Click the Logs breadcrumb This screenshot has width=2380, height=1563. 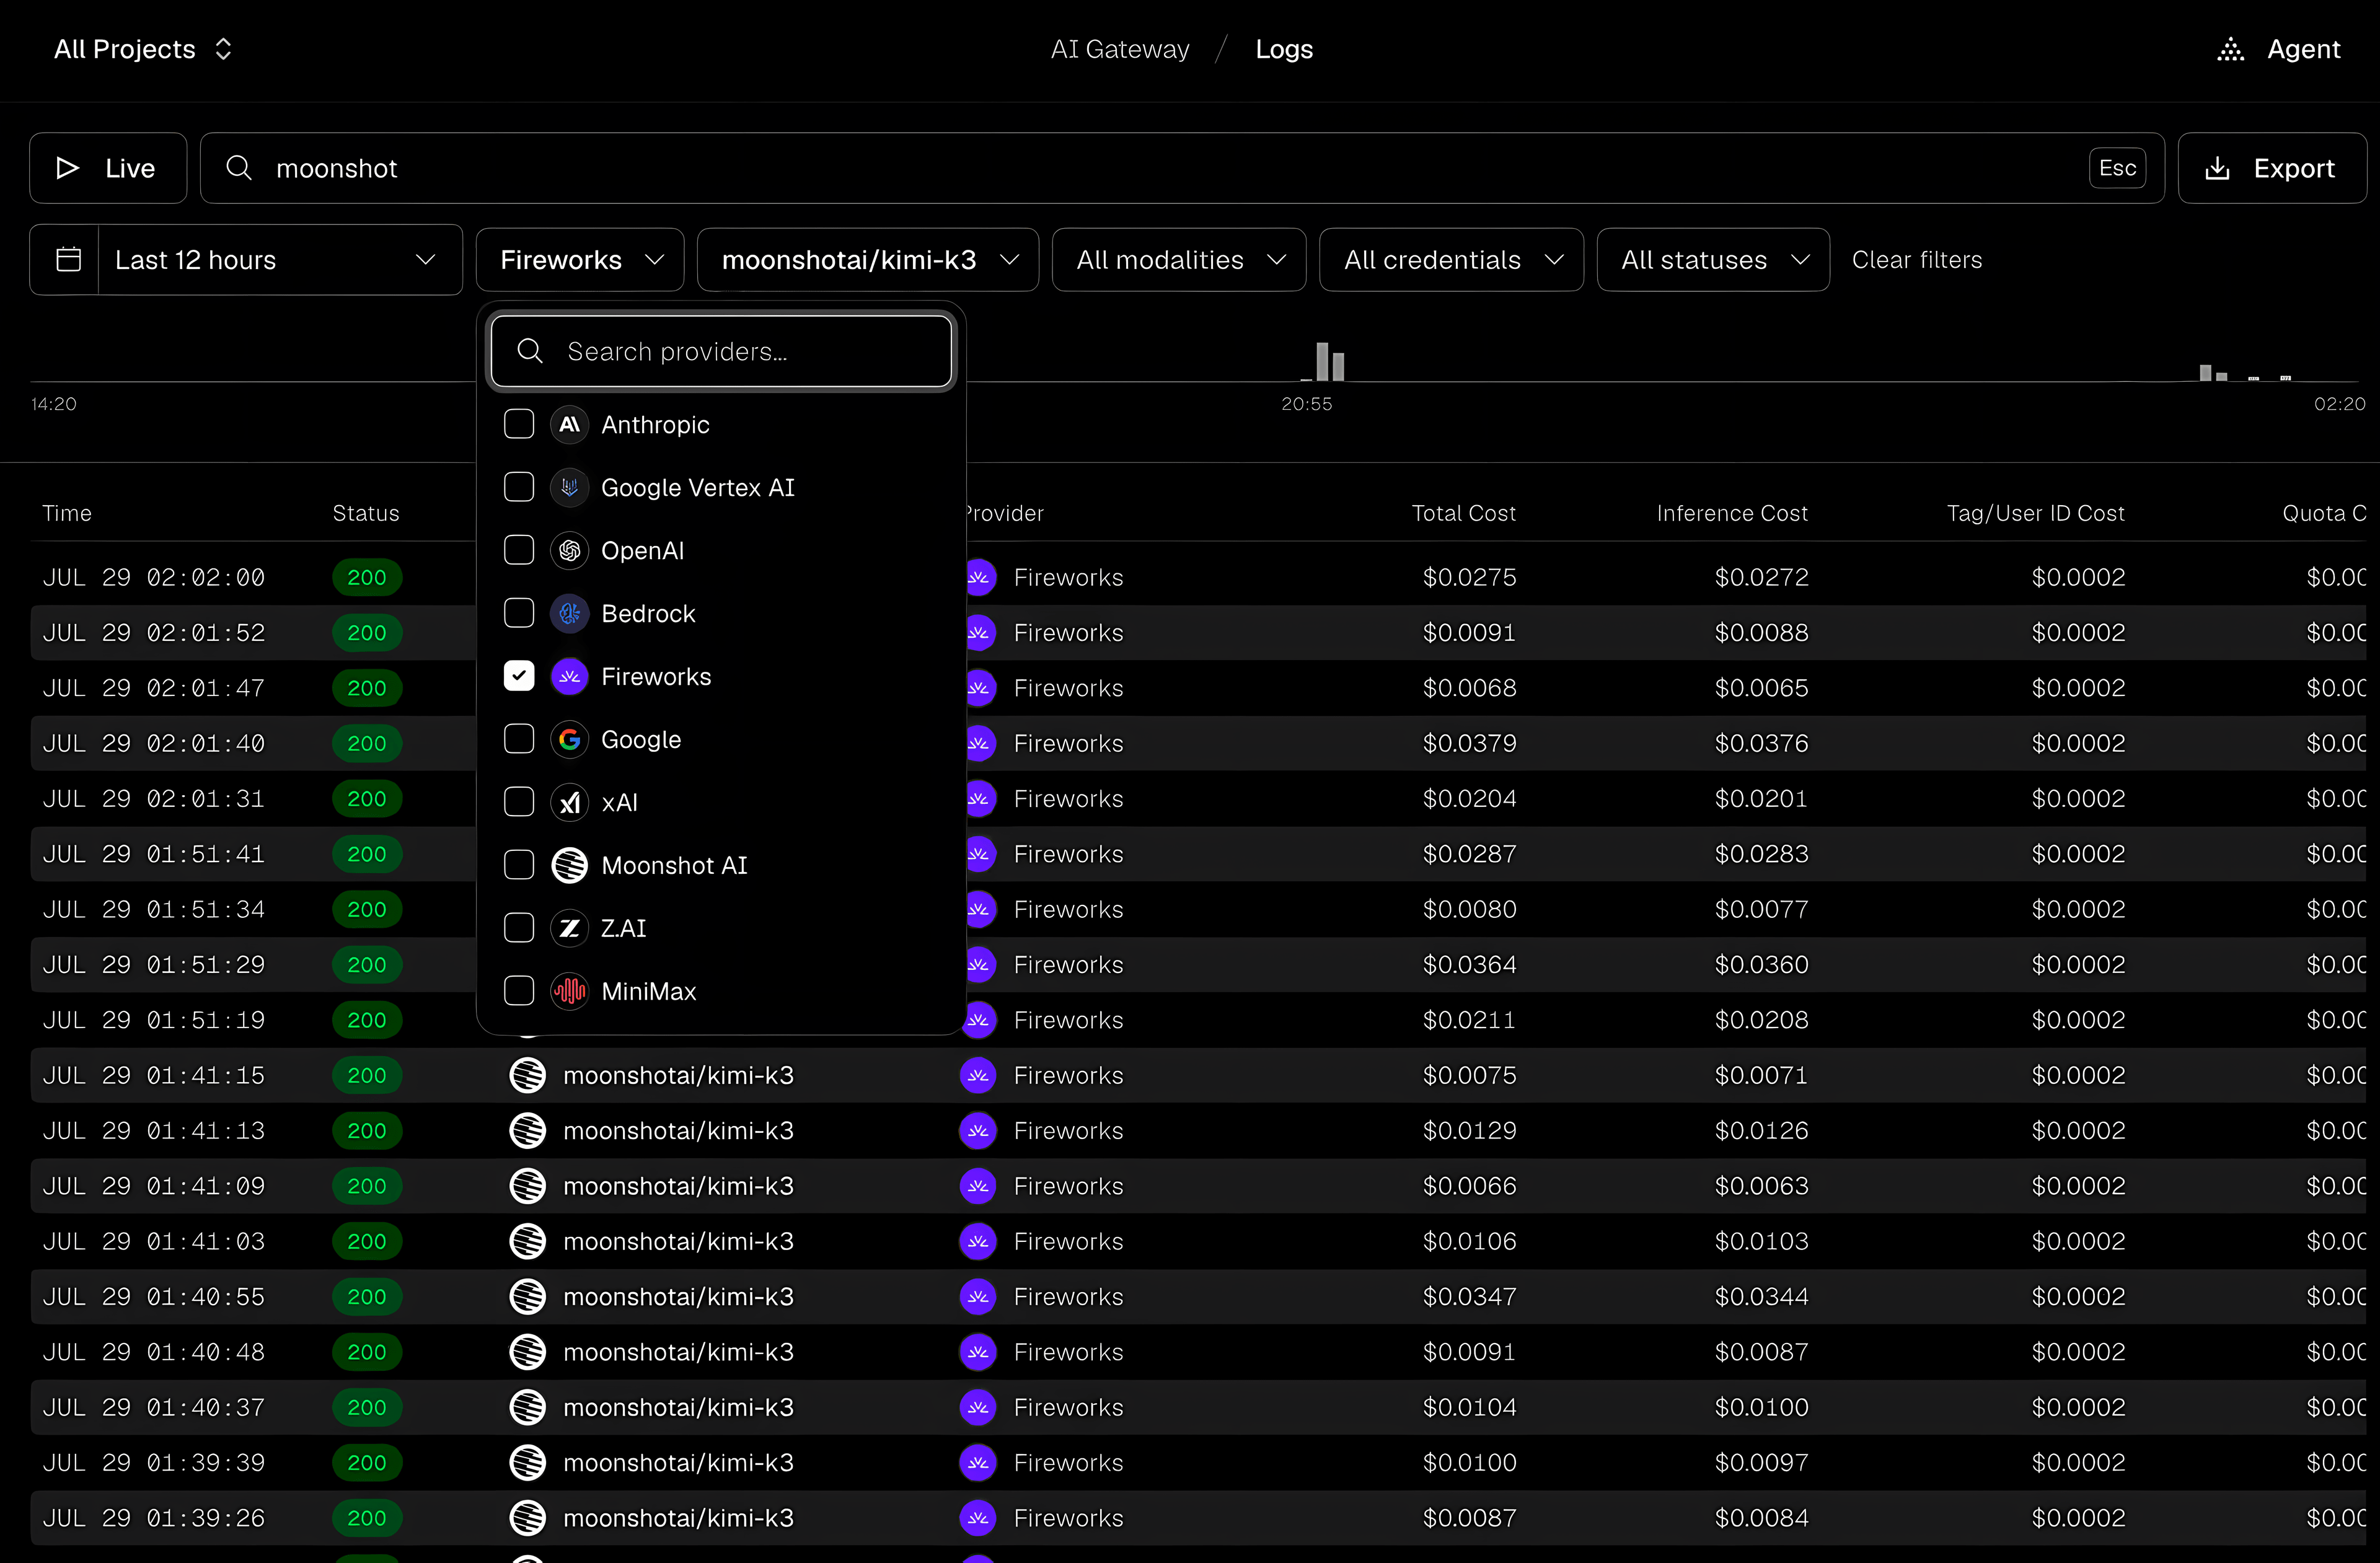click(x=1284, y=49)
